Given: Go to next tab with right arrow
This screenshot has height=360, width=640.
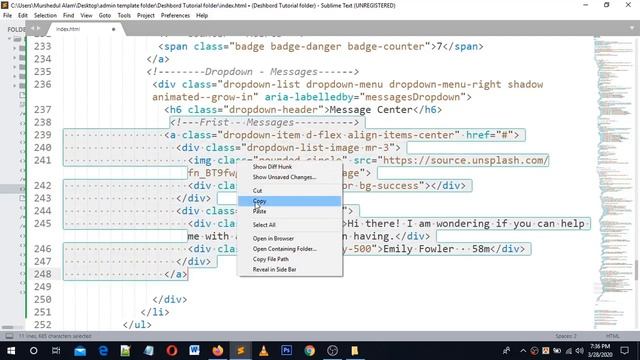Looking at the screenshot, I should pyautogui.click(x=38, y=29).
